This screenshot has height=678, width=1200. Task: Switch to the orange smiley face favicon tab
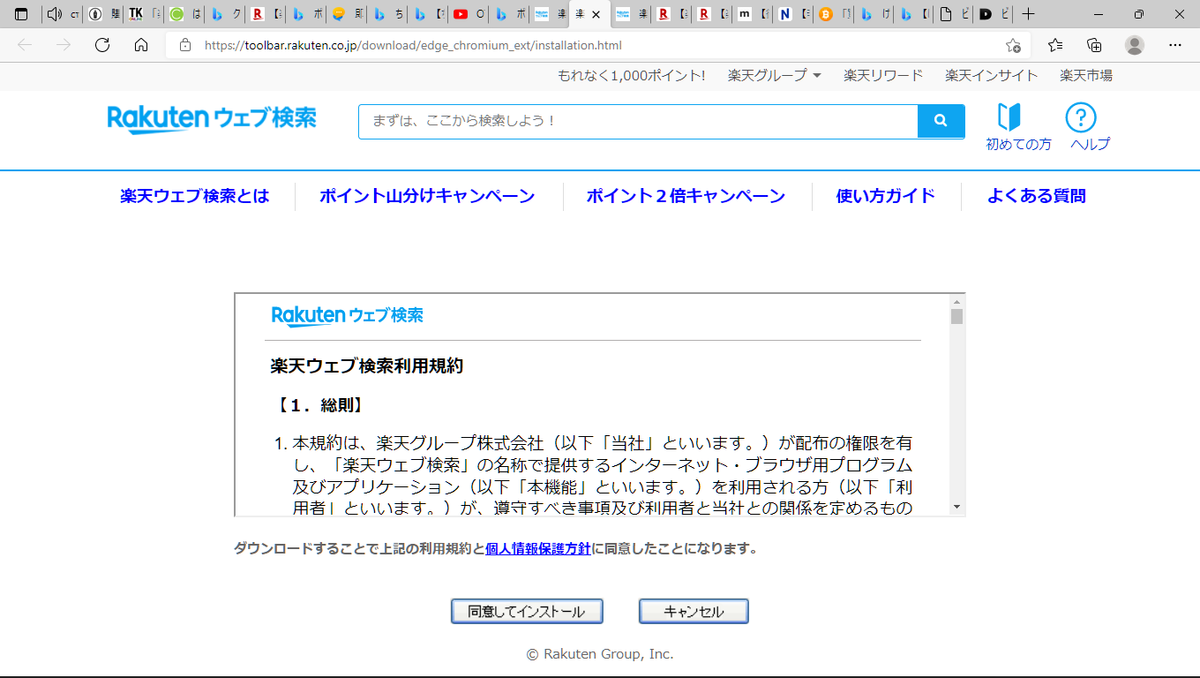coord(345,14)
